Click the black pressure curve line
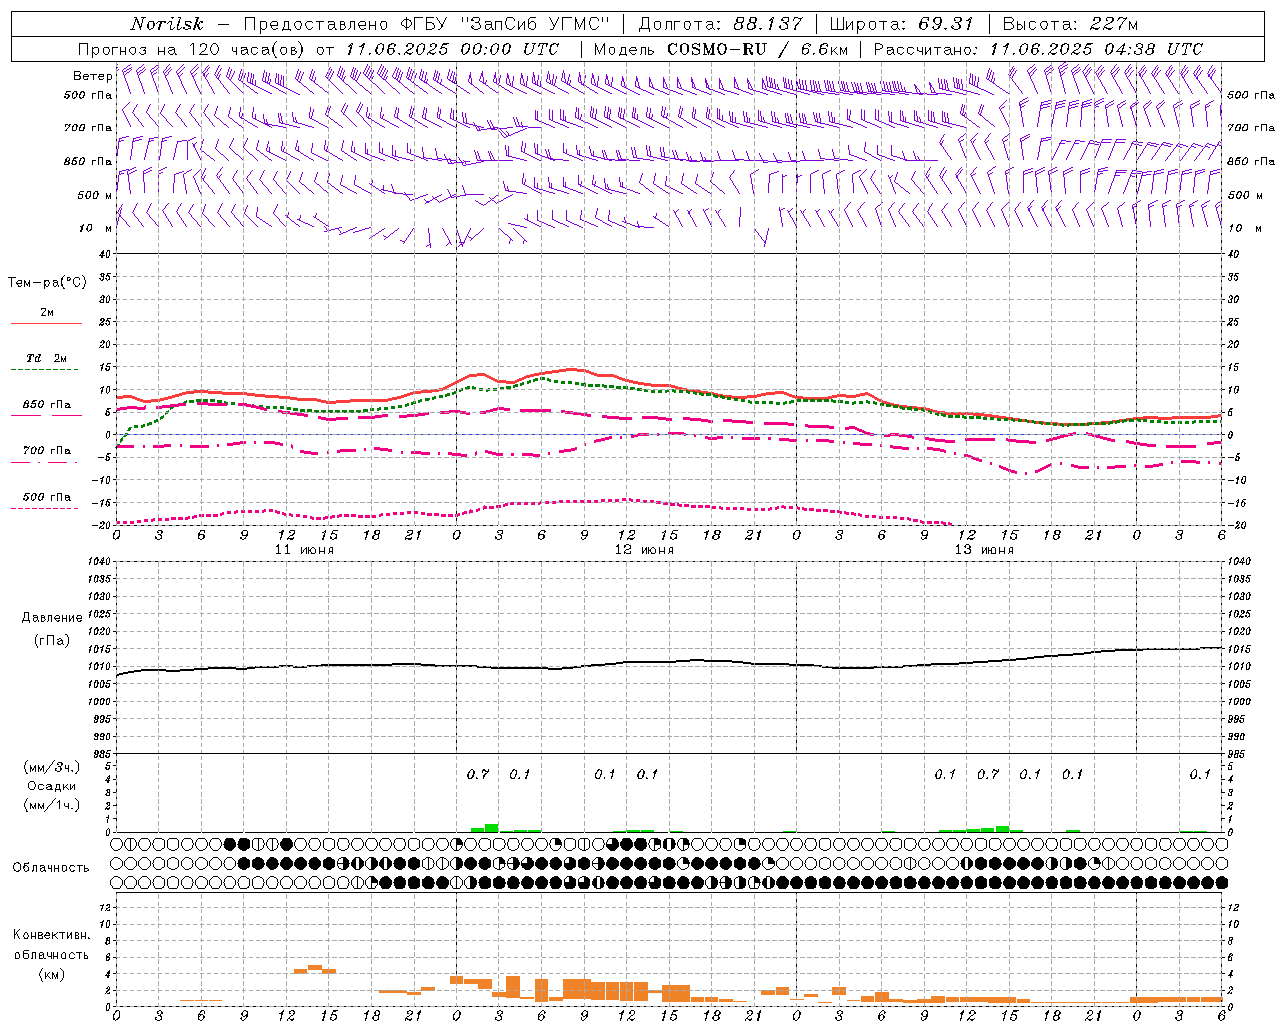 click(670, 662)
